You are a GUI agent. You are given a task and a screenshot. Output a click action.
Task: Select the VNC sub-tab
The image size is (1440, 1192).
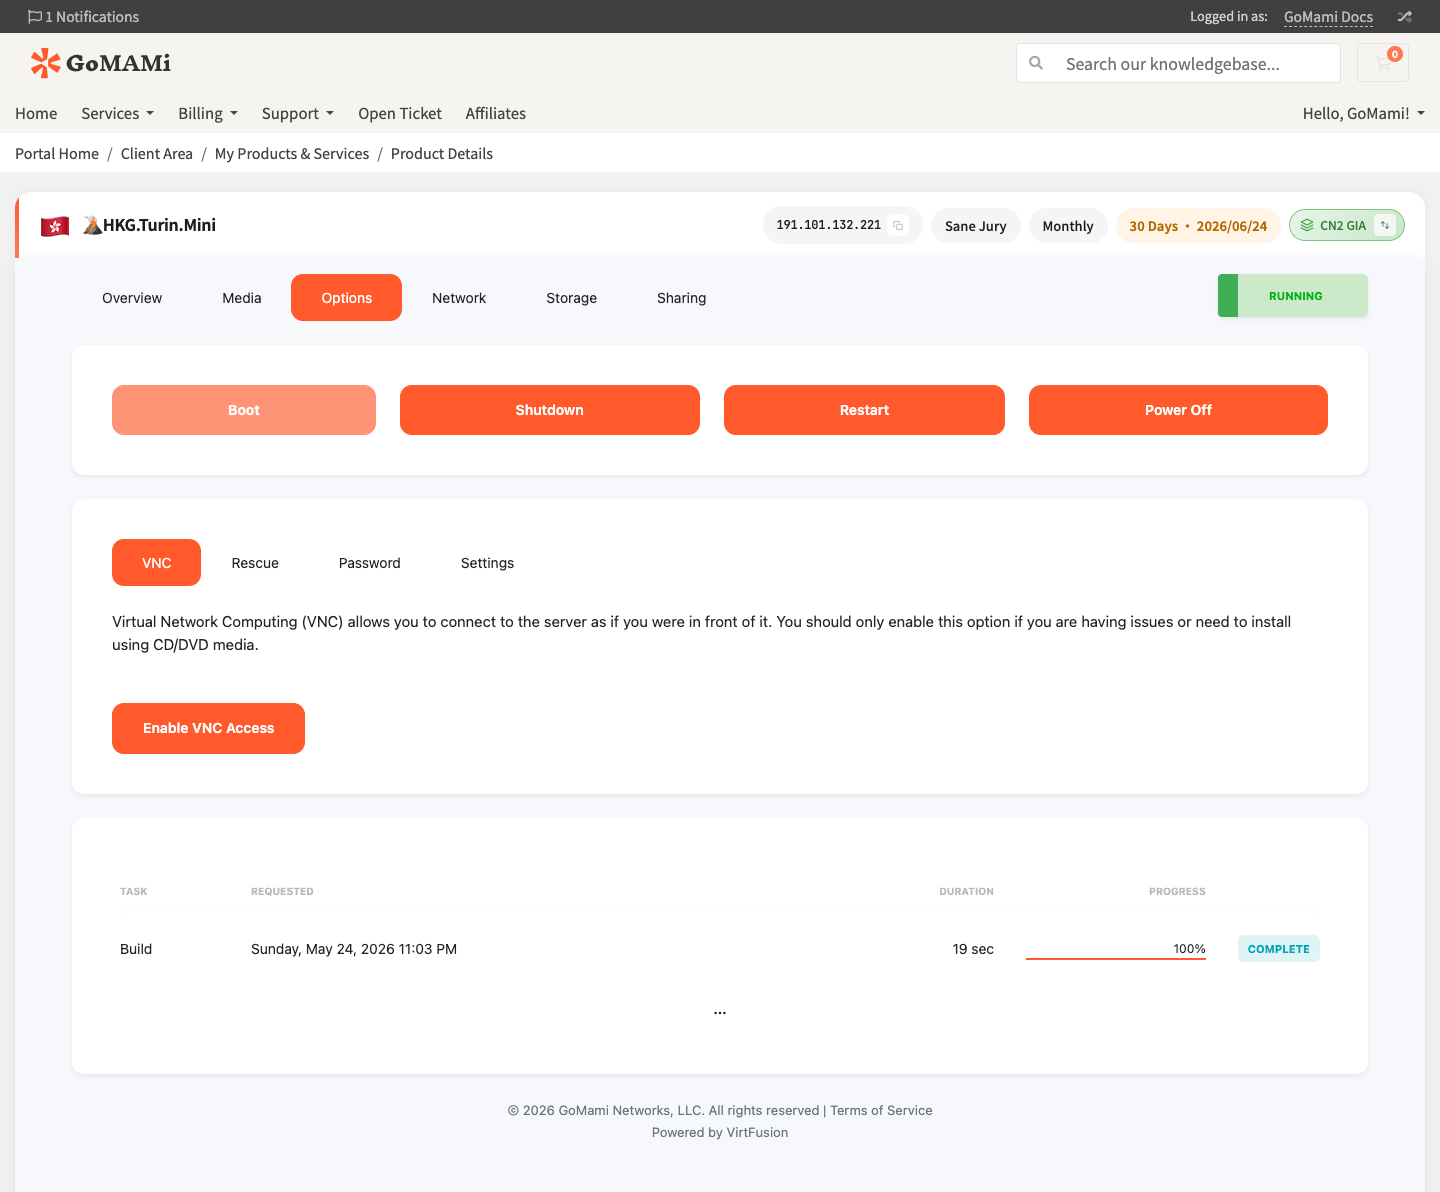pos(157,563)
